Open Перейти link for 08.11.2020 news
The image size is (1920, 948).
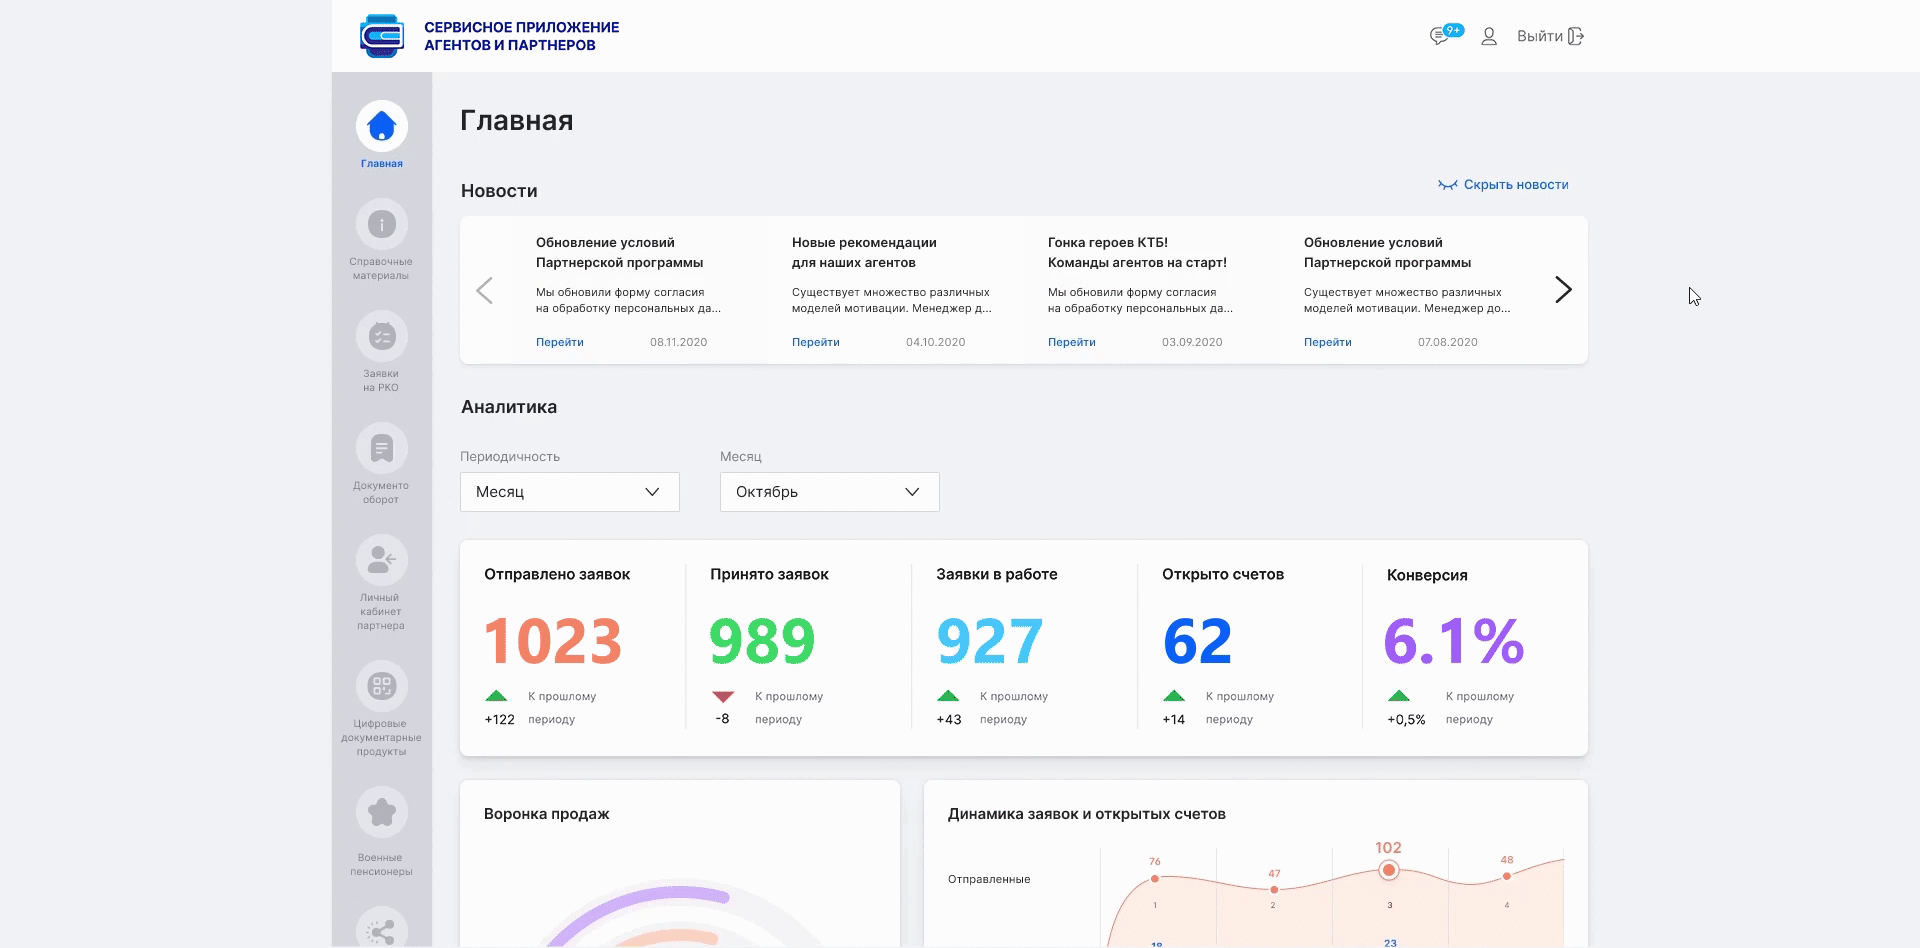[x=560, y=342]
